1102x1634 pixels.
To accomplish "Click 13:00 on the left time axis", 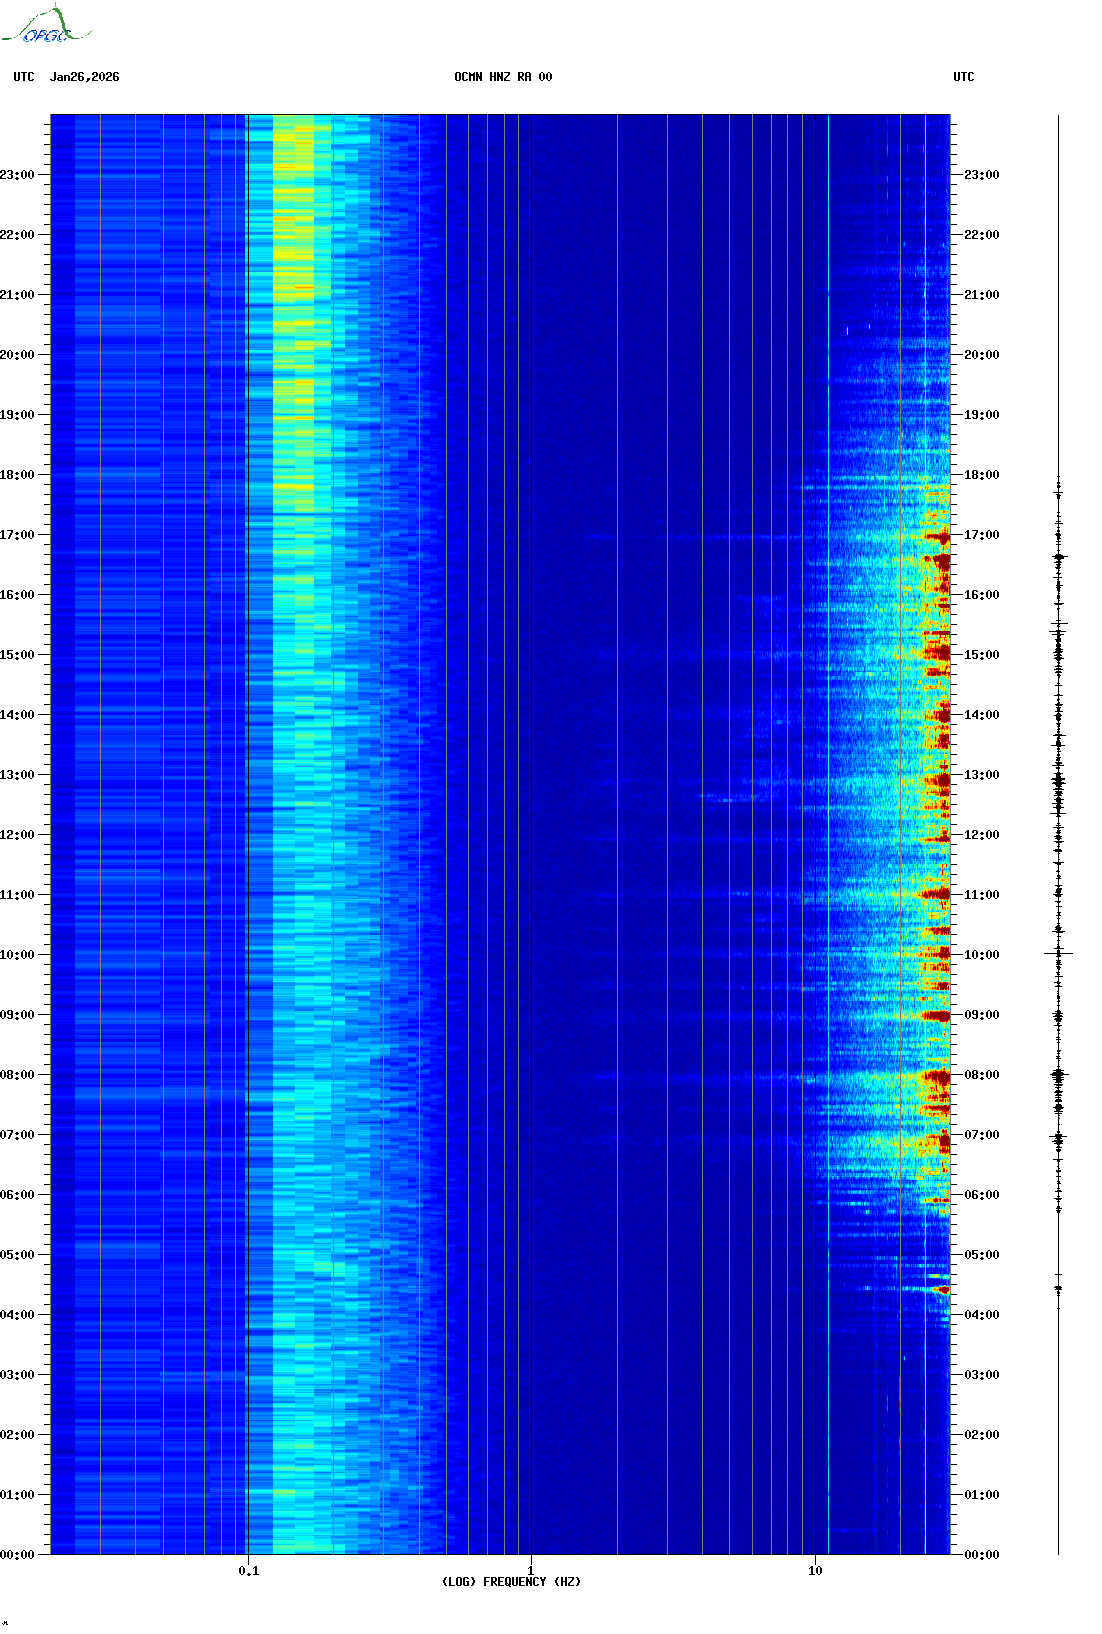I will pyautogui.click(x=17, y=775).
